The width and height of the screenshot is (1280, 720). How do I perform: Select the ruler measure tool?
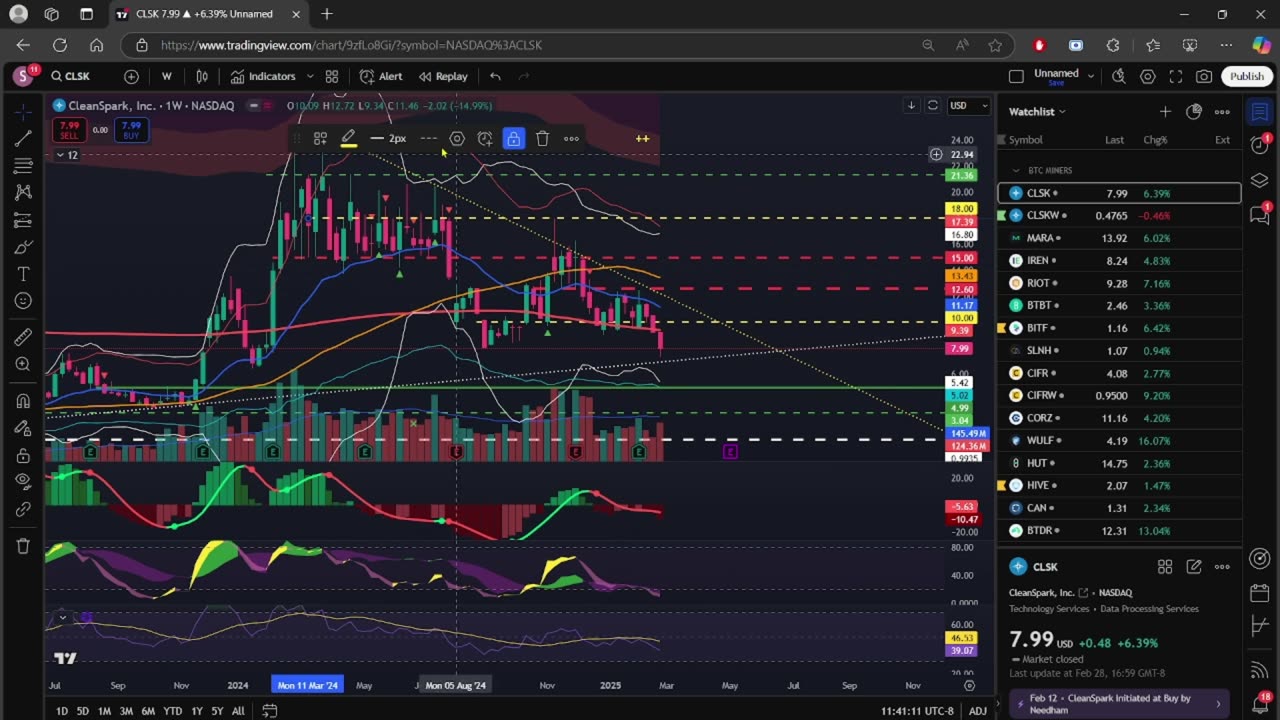(x=23, y=338)
